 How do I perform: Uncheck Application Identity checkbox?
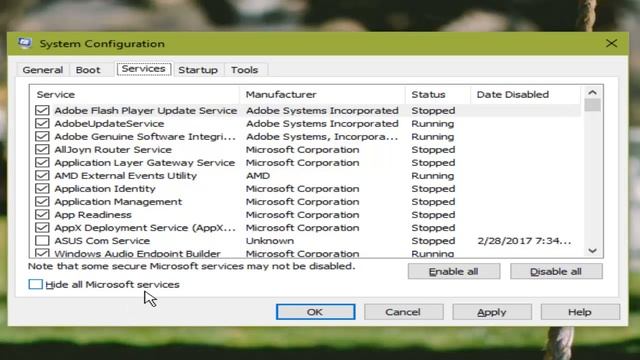click(42, 189)
